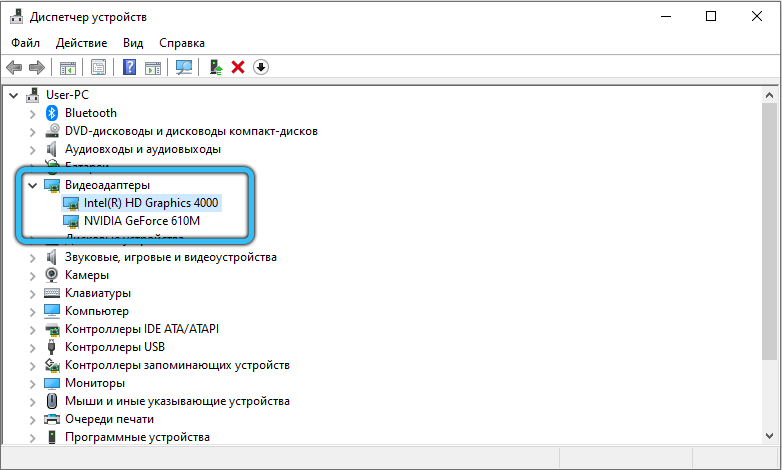This screenshot has height=470, width=782.
Task: Expand DVD-дисководы category chevron
Action: click(x=32, y=132)
